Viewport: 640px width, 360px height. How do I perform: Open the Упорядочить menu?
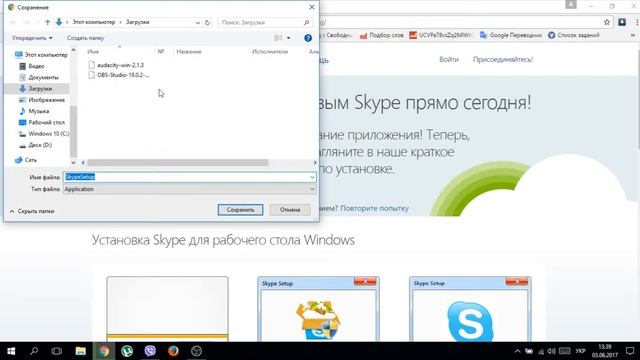click(x=32, y=38)
